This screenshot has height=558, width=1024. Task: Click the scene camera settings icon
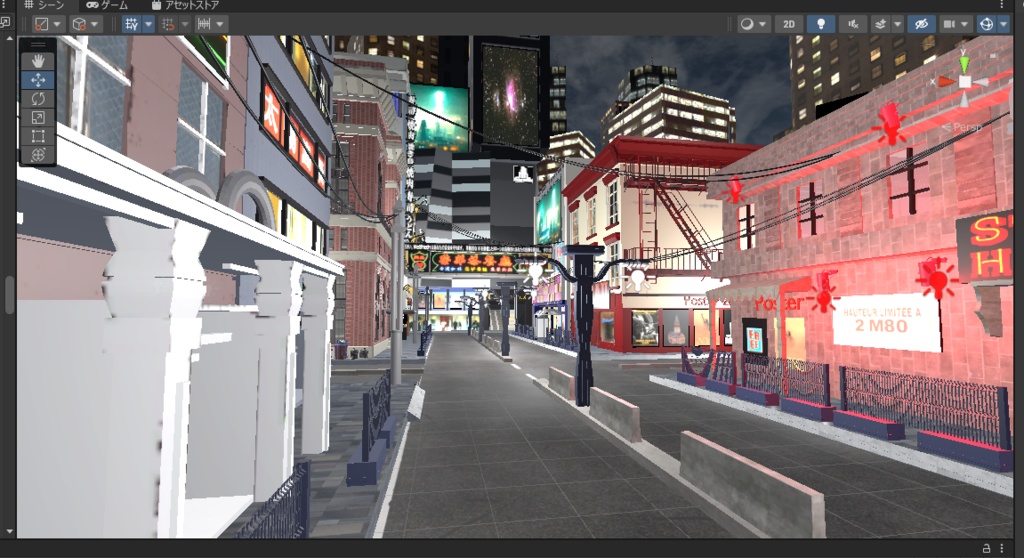point(949,24)
